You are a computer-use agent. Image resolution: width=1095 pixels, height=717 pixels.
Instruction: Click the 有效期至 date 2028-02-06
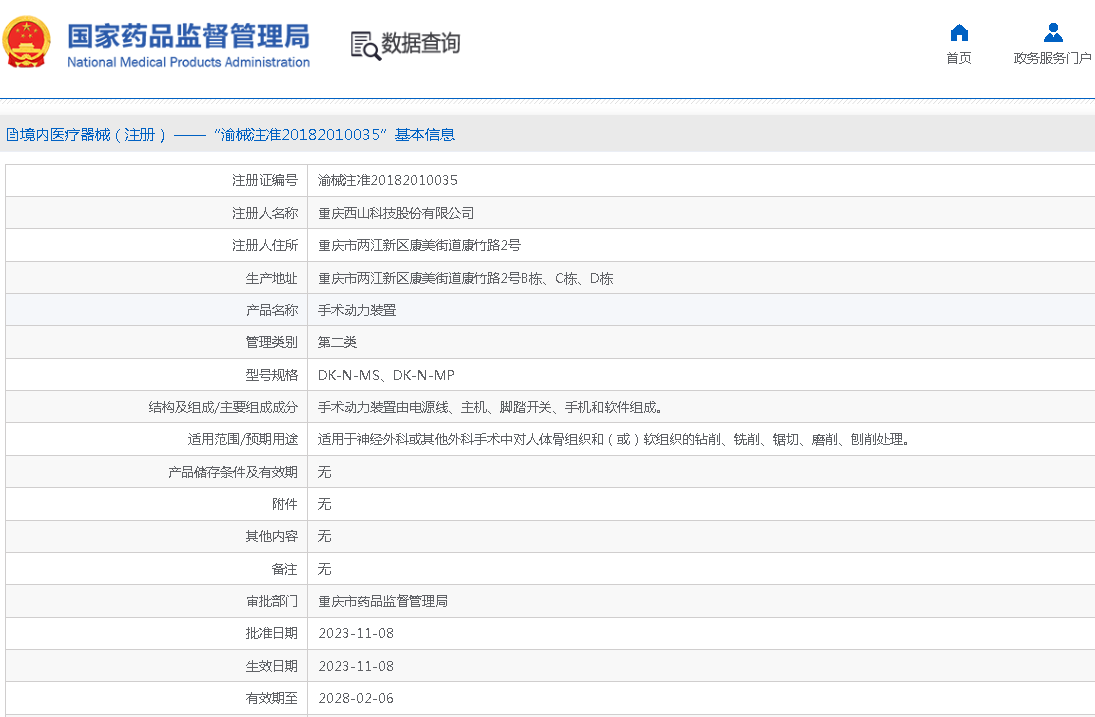[356, 698]
